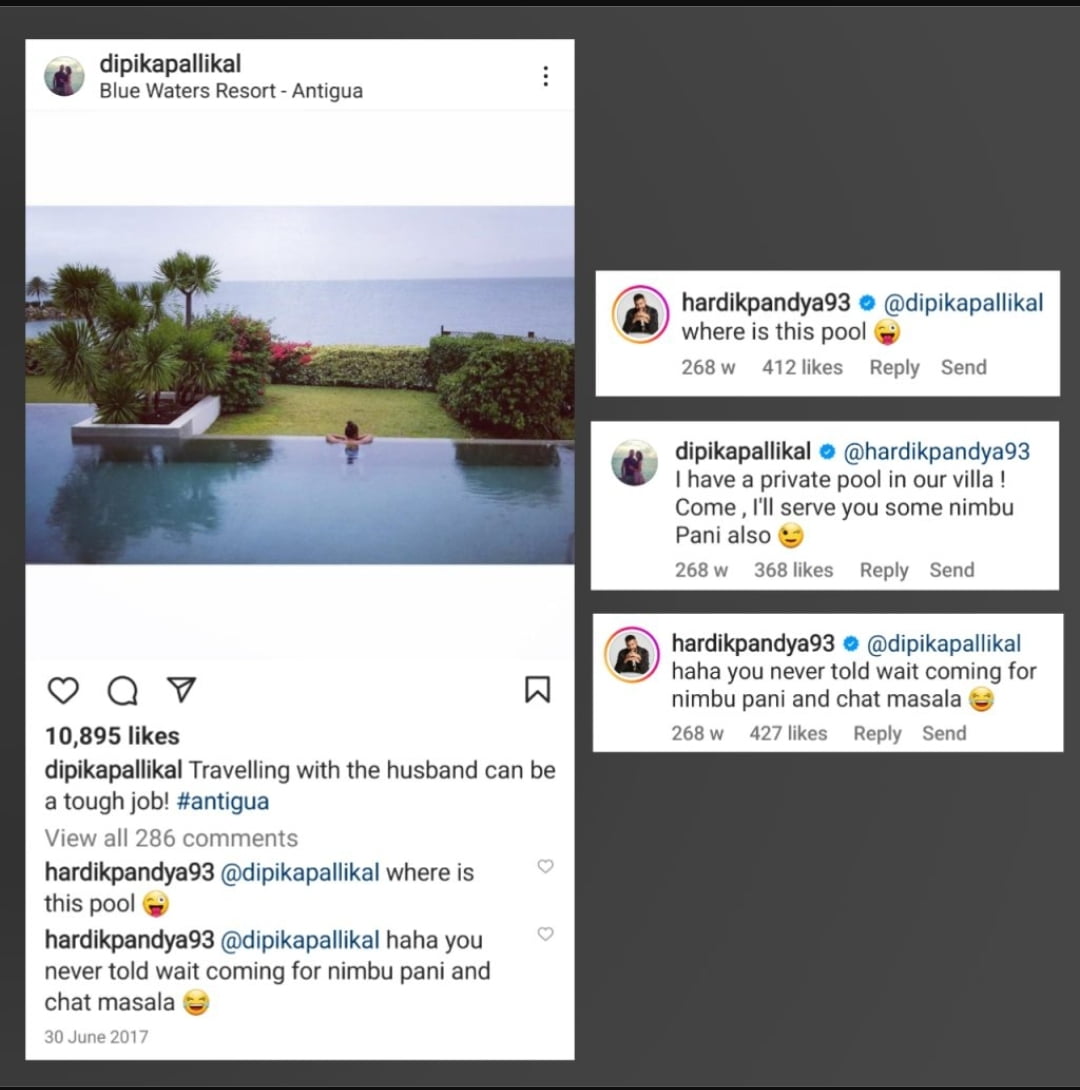Like the 'where is this pool' comment under the caption
The image size is (1080, 1090).
[545, 866]
